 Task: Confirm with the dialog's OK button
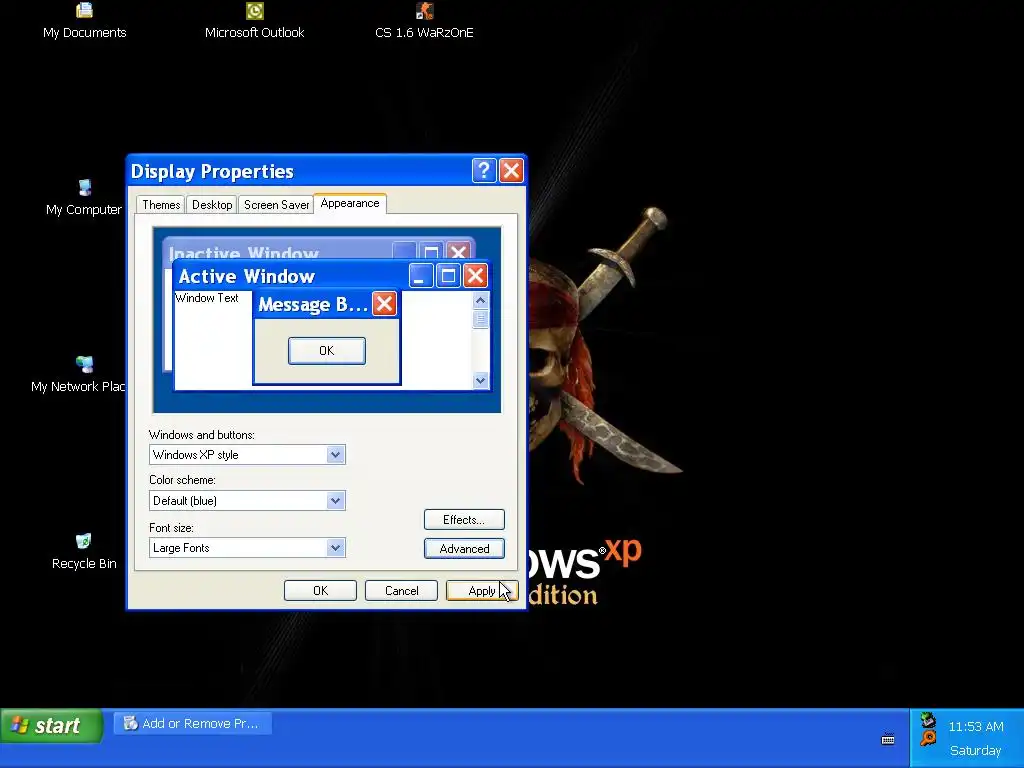(320, 590)
